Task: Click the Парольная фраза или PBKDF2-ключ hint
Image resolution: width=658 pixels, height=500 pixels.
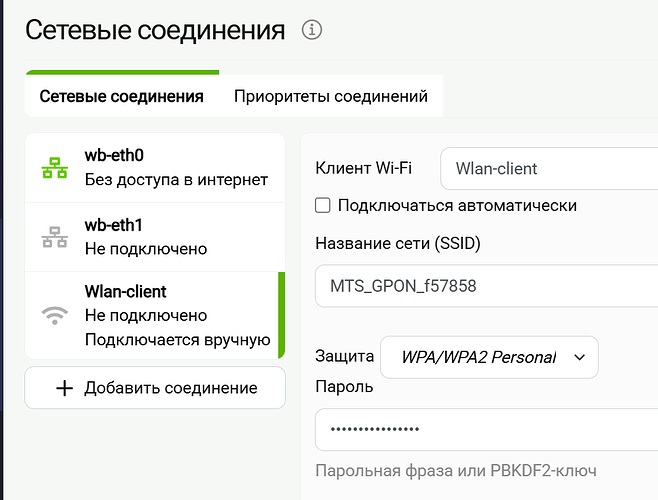Action: pos(456,471)
